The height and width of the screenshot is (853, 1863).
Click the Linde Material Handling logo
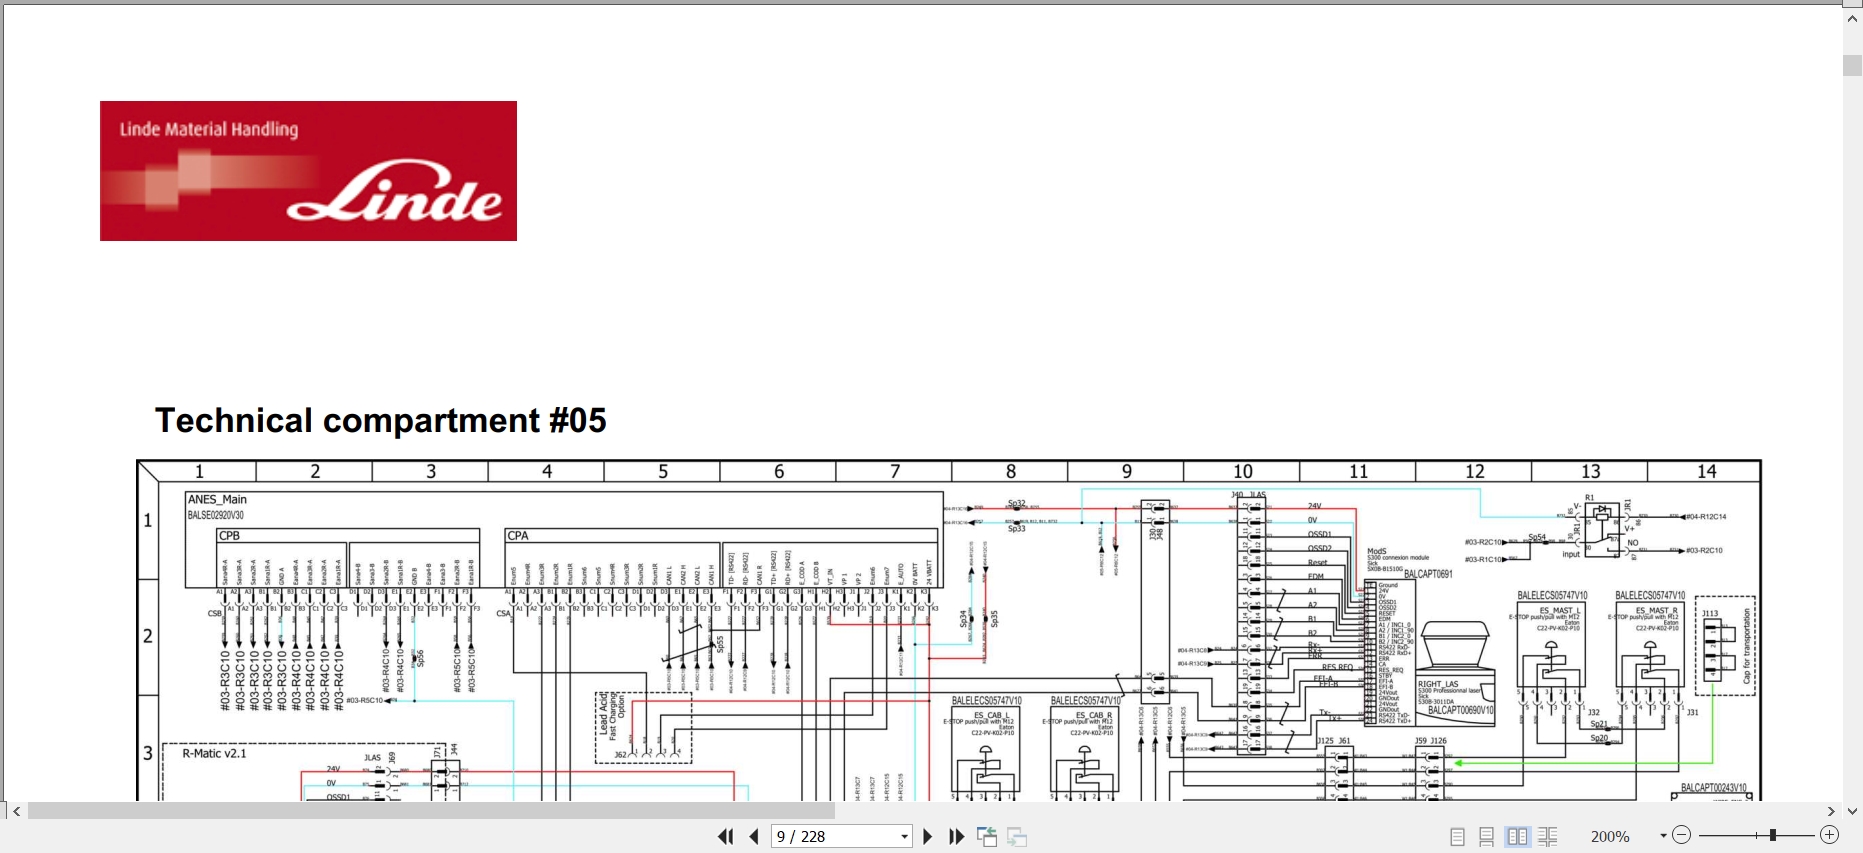pos(308,171)
